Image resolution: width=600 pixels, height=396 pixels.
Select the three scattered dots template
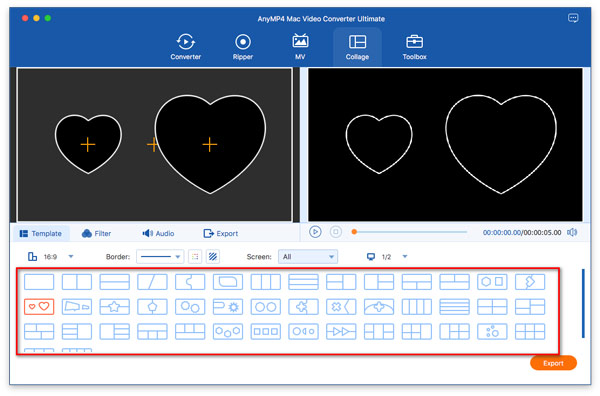(x=492, y=332)
